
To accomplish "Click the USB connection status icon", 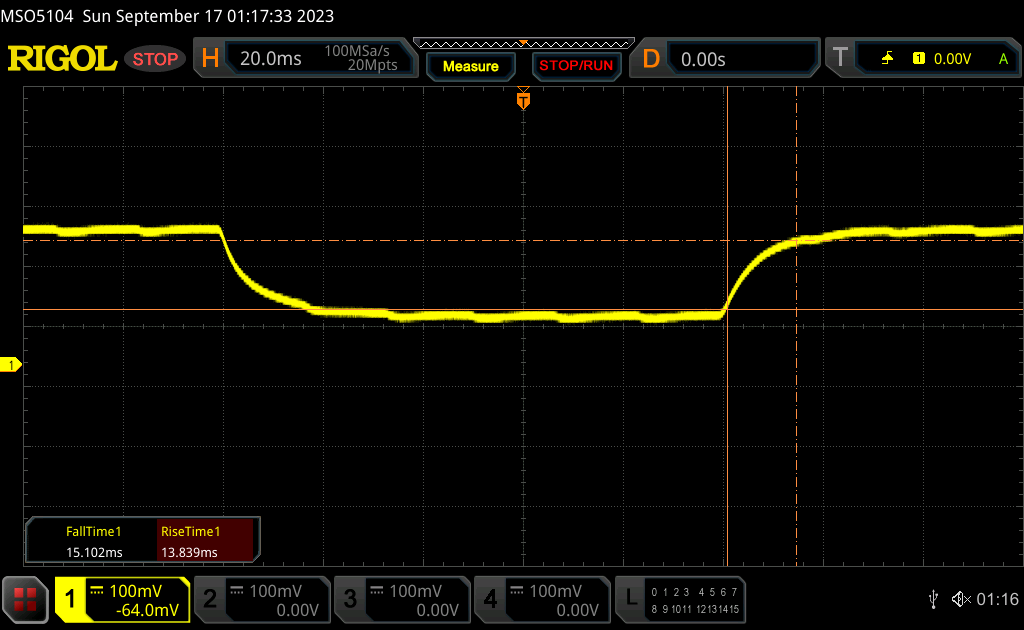I will [x=933, y=599].
